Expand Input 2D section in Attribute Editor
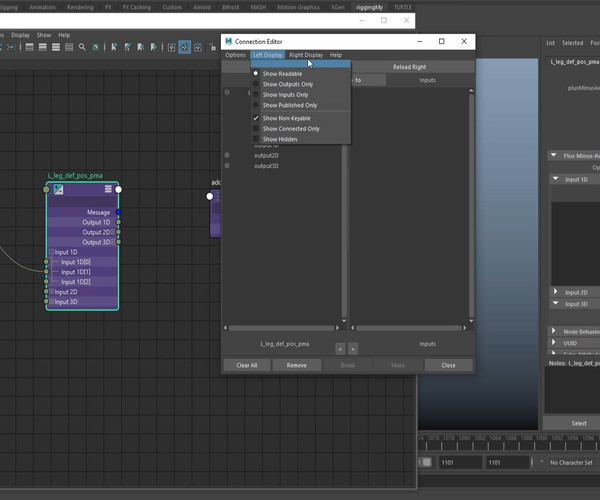Viewport: 600px width, 500px height. pyautogui.click(x=556, y=292)
